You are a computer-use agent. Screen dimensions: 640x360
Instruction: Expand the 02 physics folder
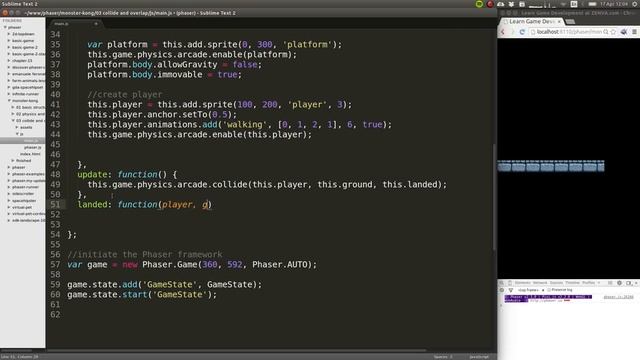13,114
